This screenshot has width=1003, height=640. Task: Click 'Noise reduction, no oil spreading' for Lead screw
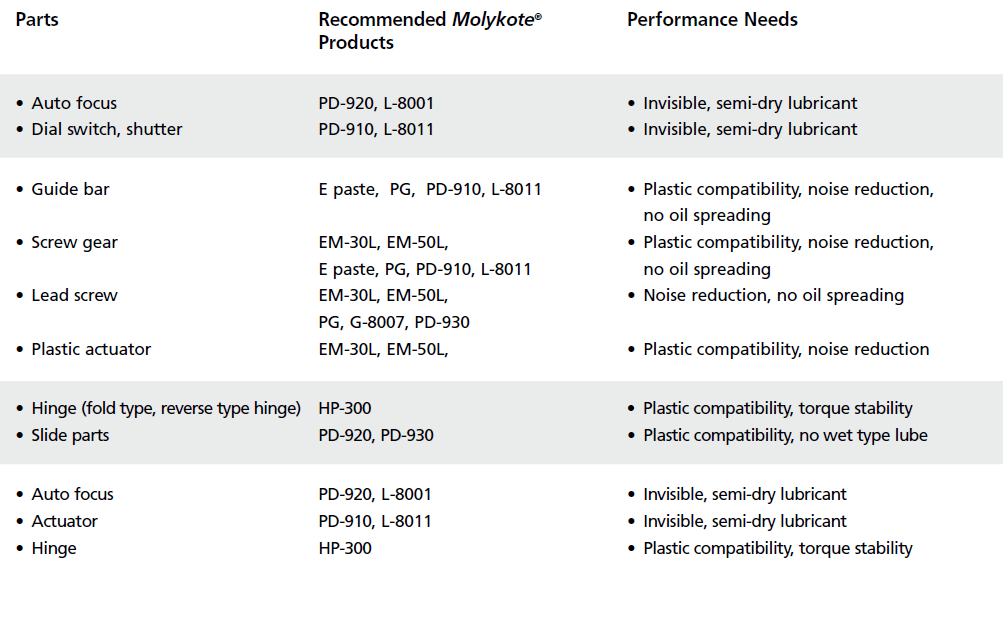pyautogui.click(x=773, y=295)
